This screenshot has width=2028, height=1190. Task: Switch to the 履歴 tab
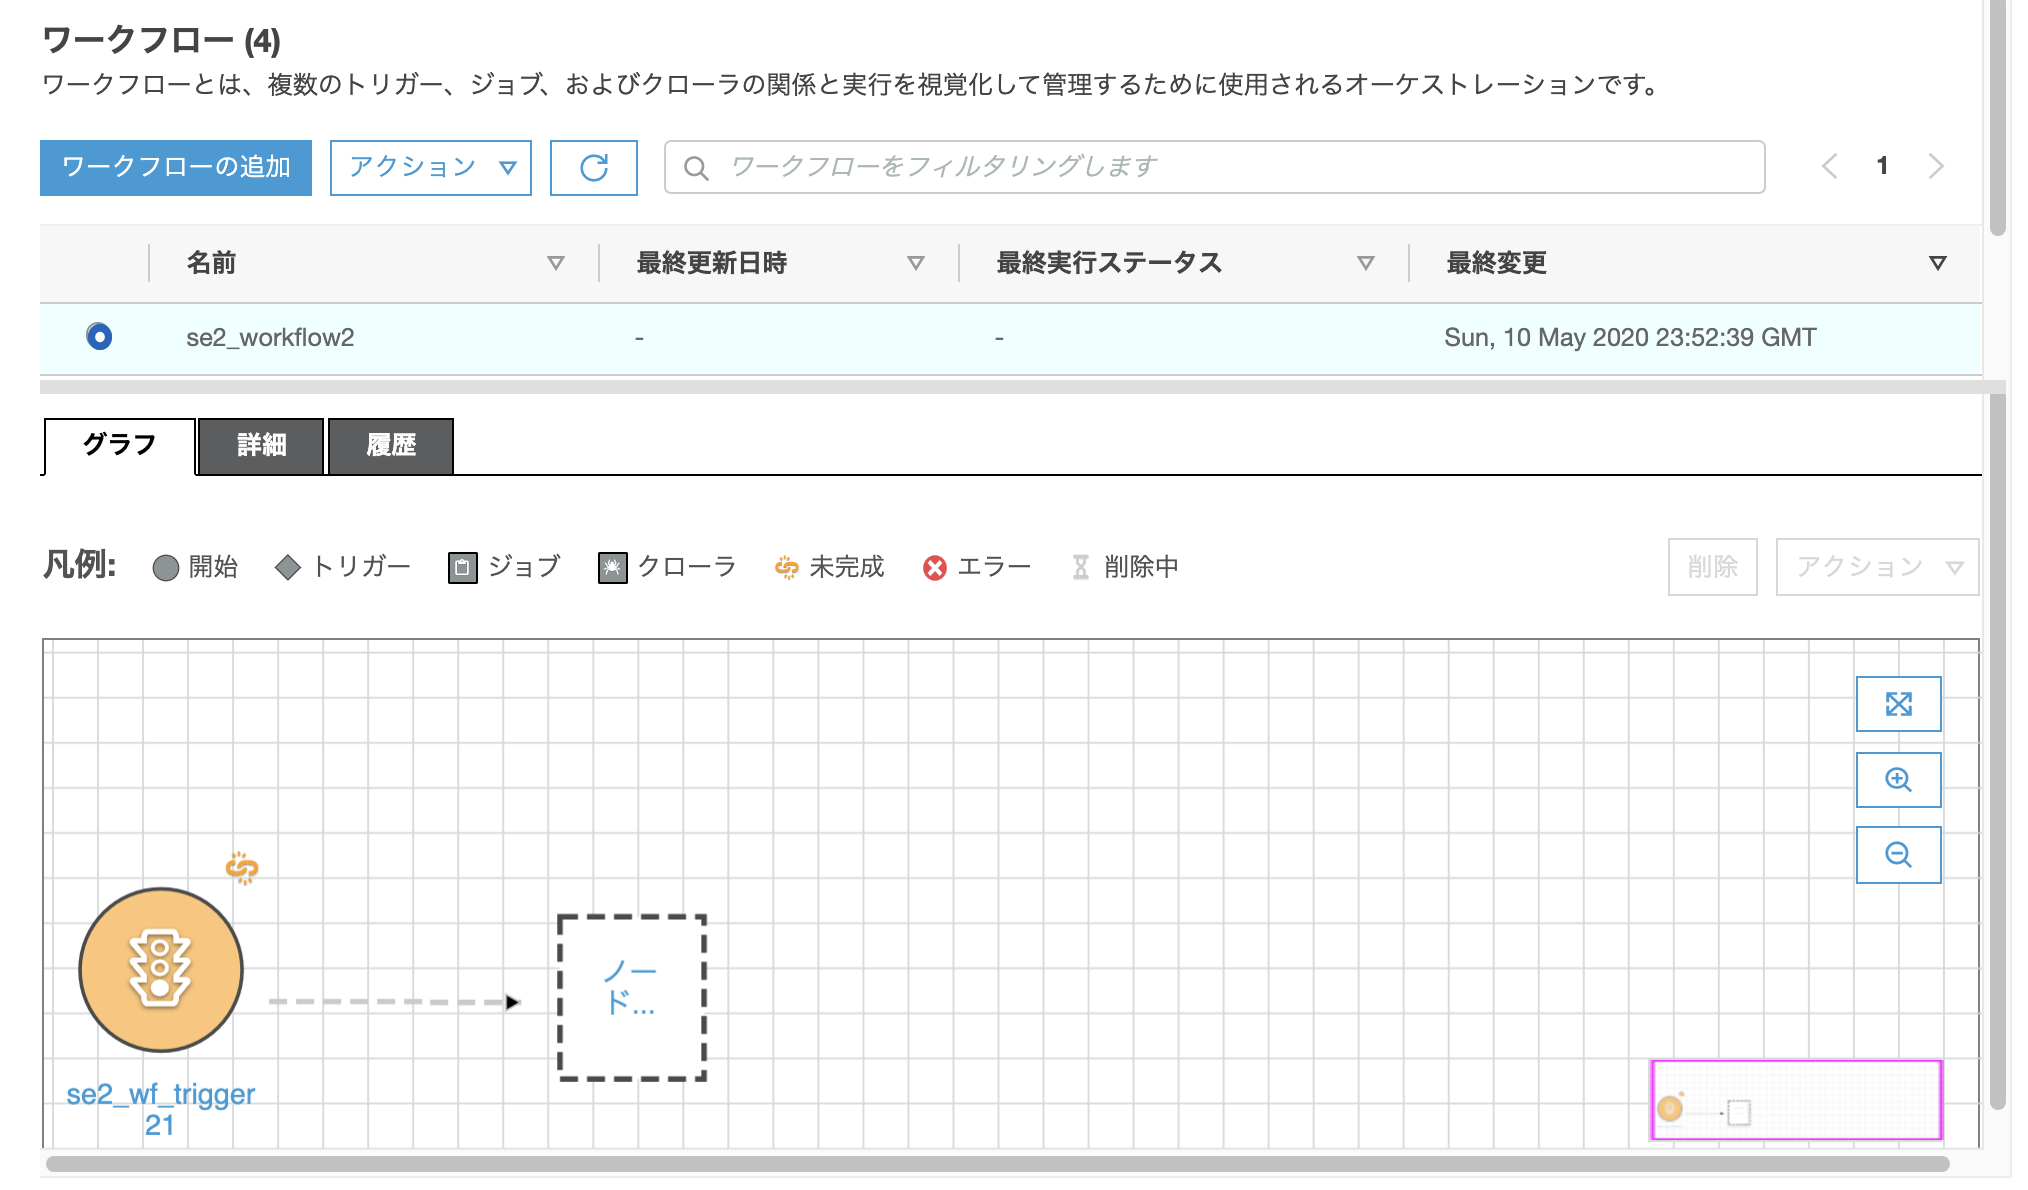(x=391, y=445)
